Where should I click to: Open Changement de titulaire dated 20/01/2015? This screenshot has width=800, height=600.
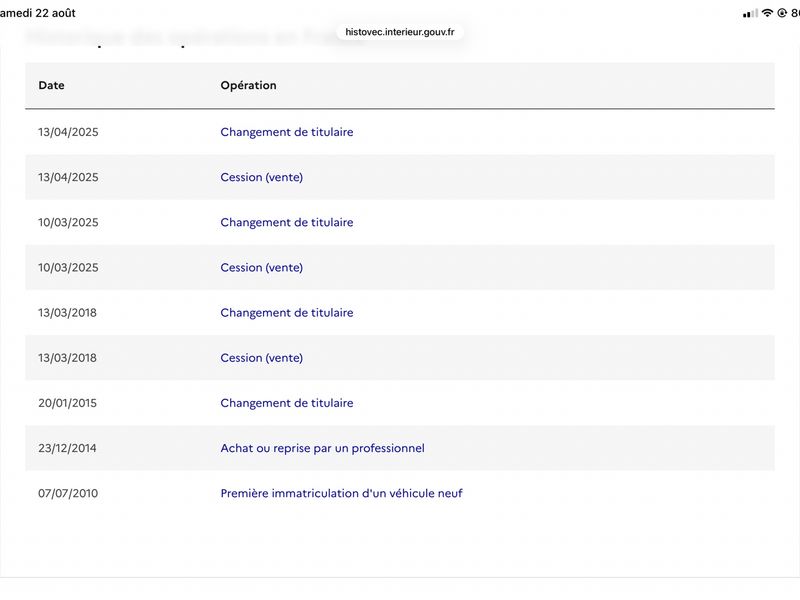(x=287, y=403)
